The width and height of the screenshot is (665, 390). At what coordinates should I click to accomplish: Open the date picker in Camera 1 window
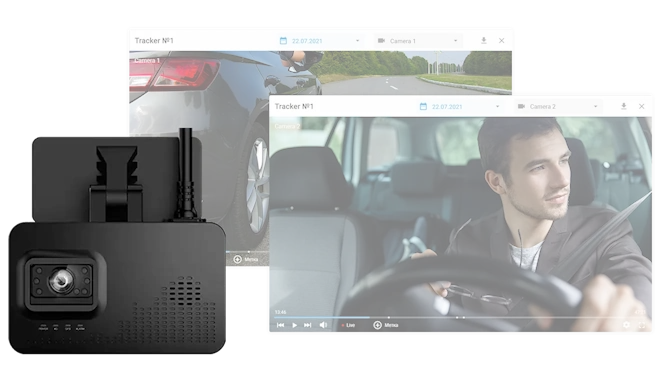tap(320, 41)
